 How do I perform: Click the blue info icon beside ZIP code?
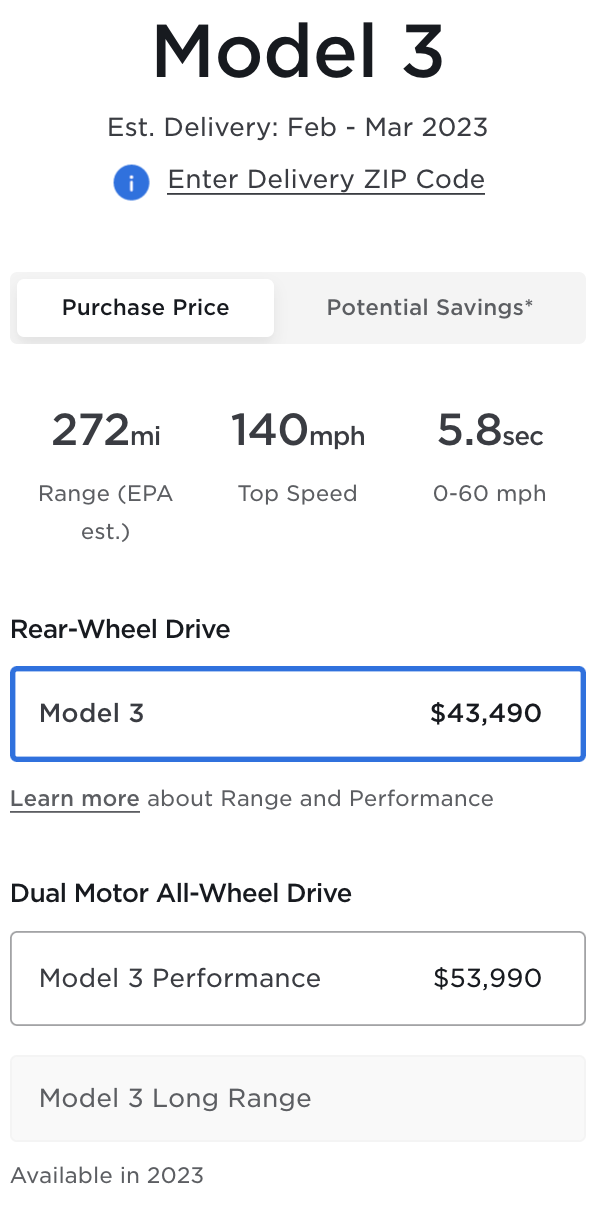click(x=131, y=182)
